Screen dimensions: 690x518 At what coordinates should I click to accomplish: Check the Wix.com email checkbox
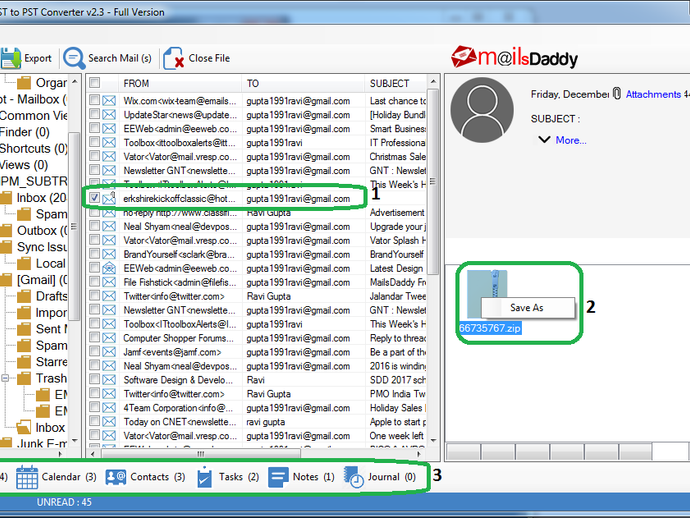[x=94, y=100]
